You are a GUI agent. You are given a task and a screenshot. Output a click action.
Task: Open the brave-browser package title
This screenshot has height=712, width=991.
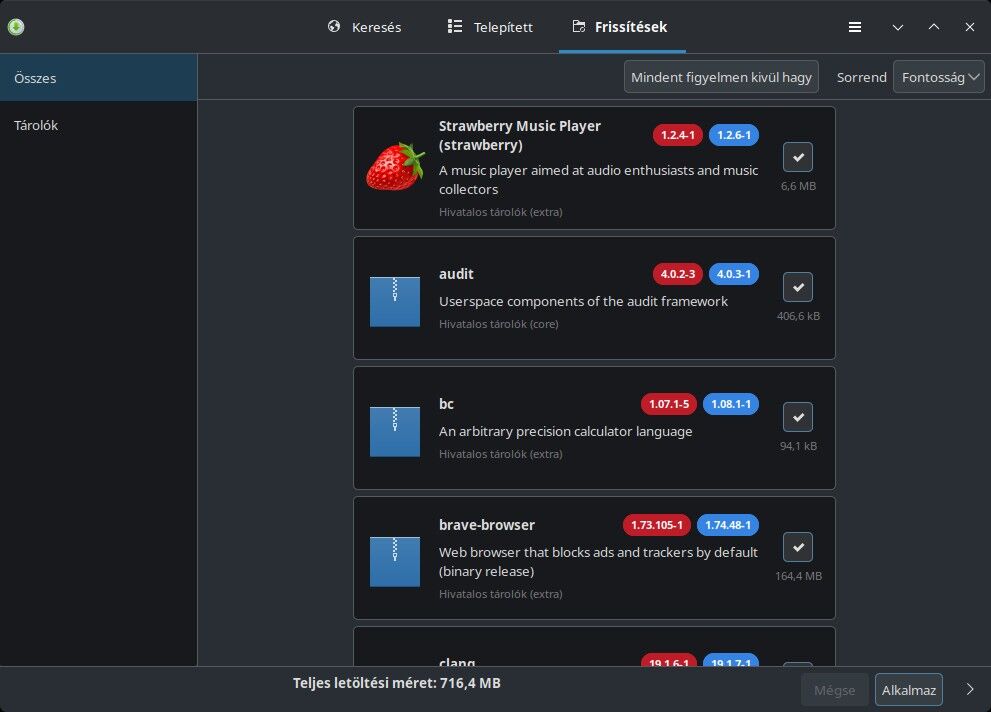(487, 525)
